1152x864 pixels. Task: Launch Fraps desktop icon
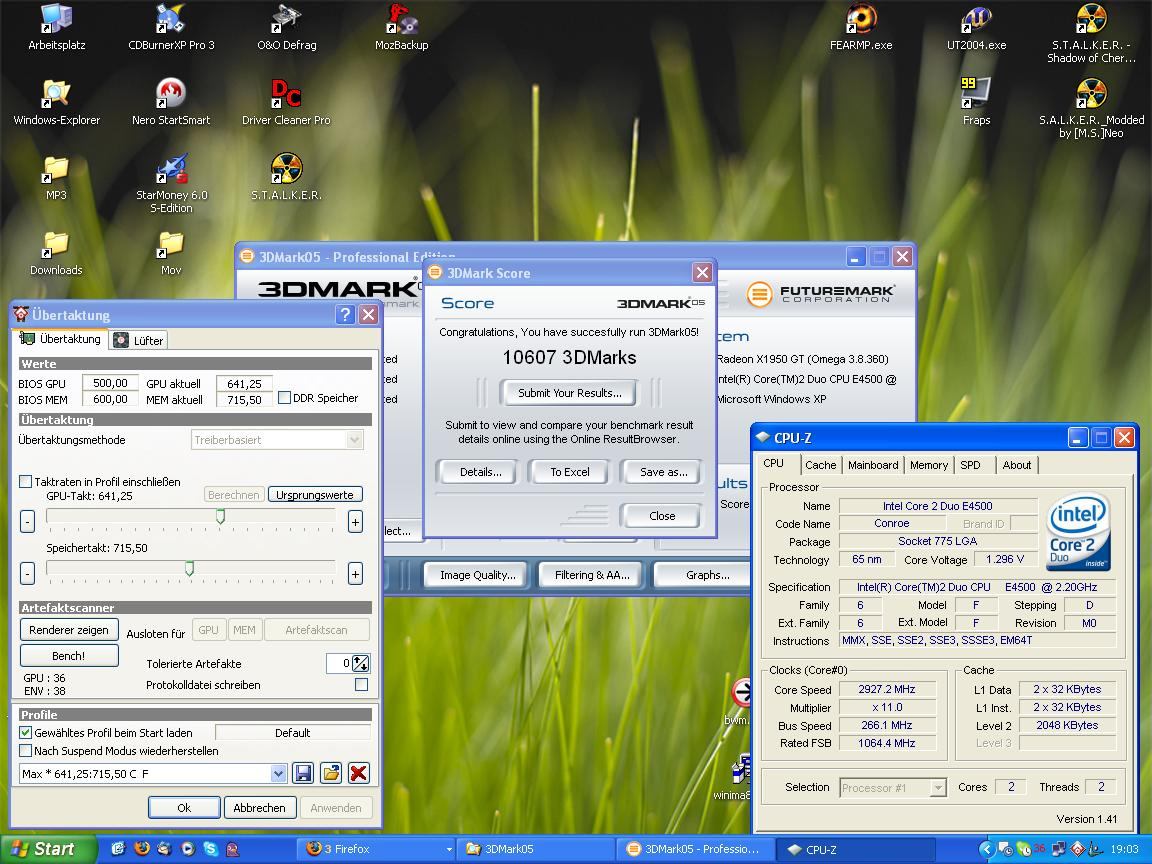976,102
